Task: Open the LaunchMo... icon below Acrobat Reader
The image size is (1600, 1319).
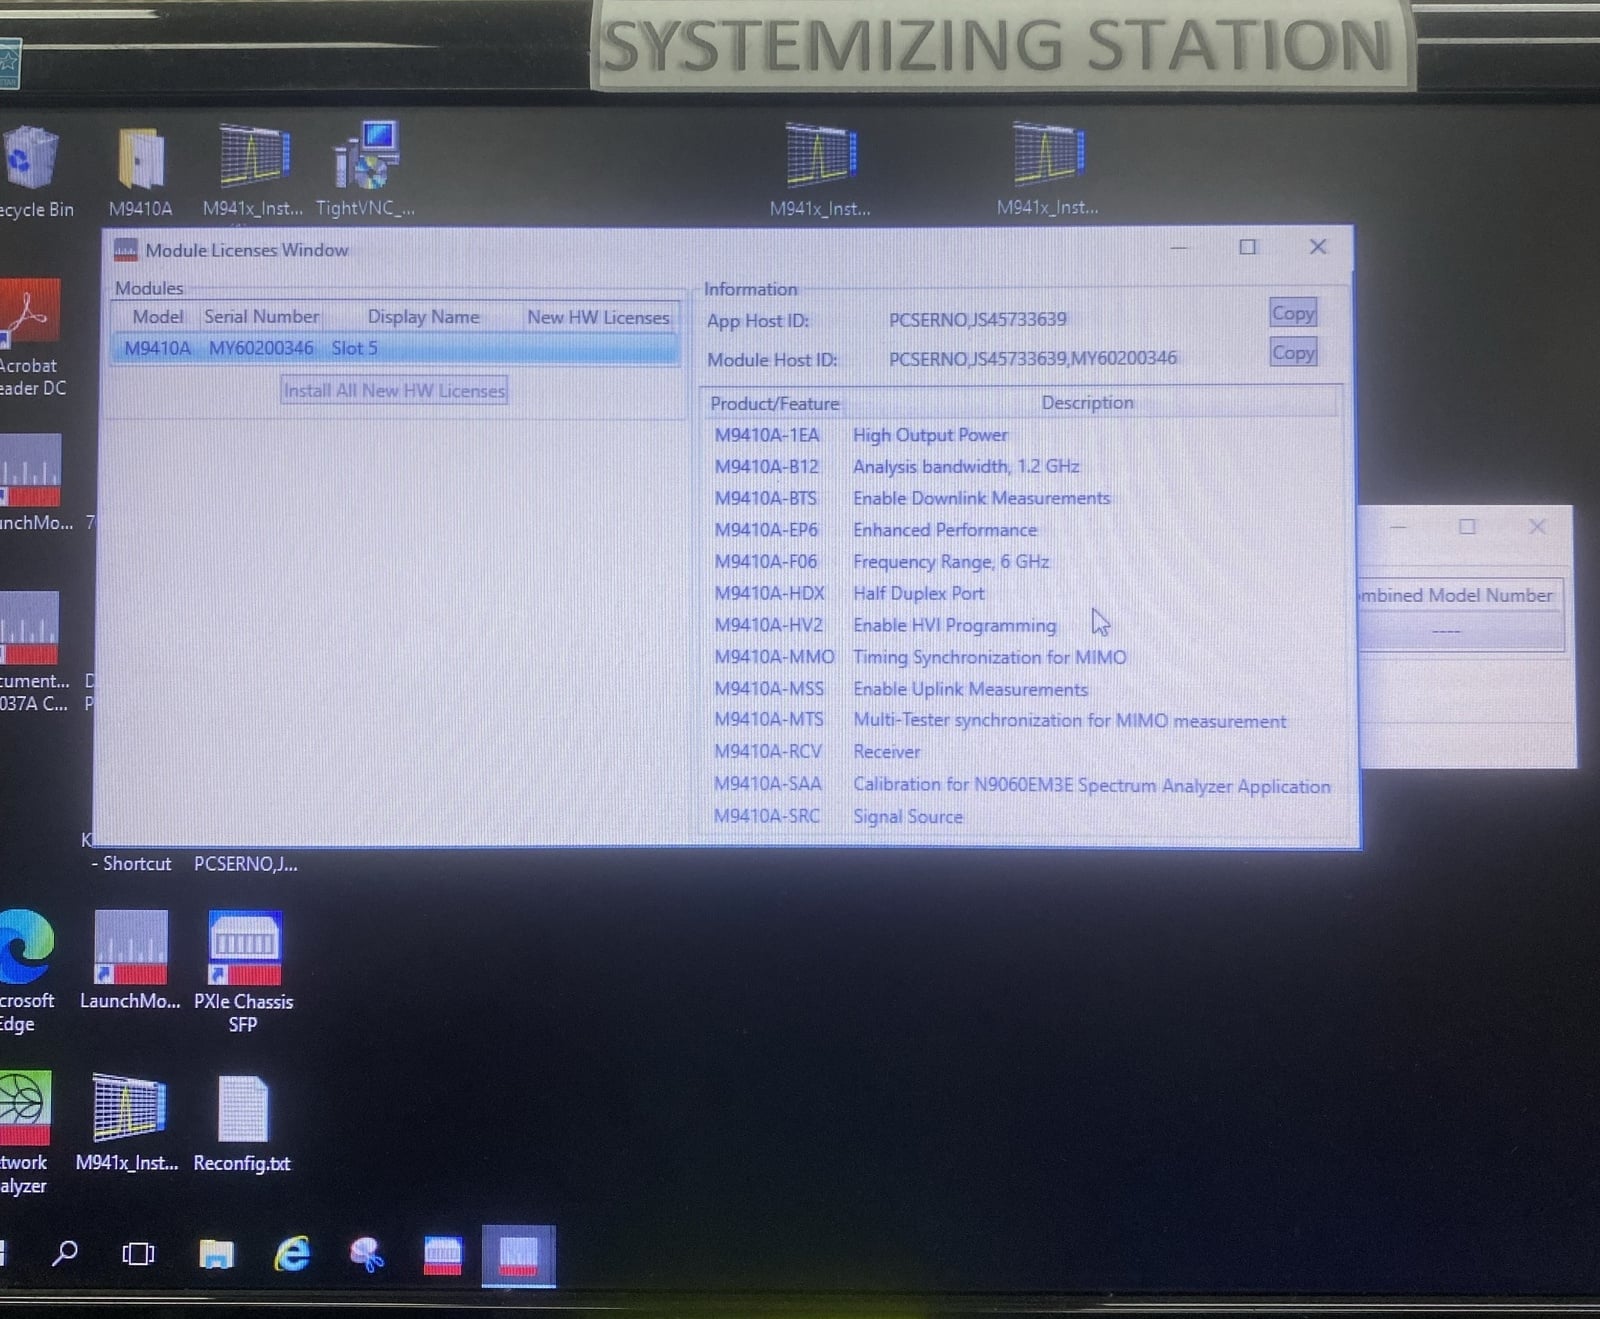Action: [30, 470]
